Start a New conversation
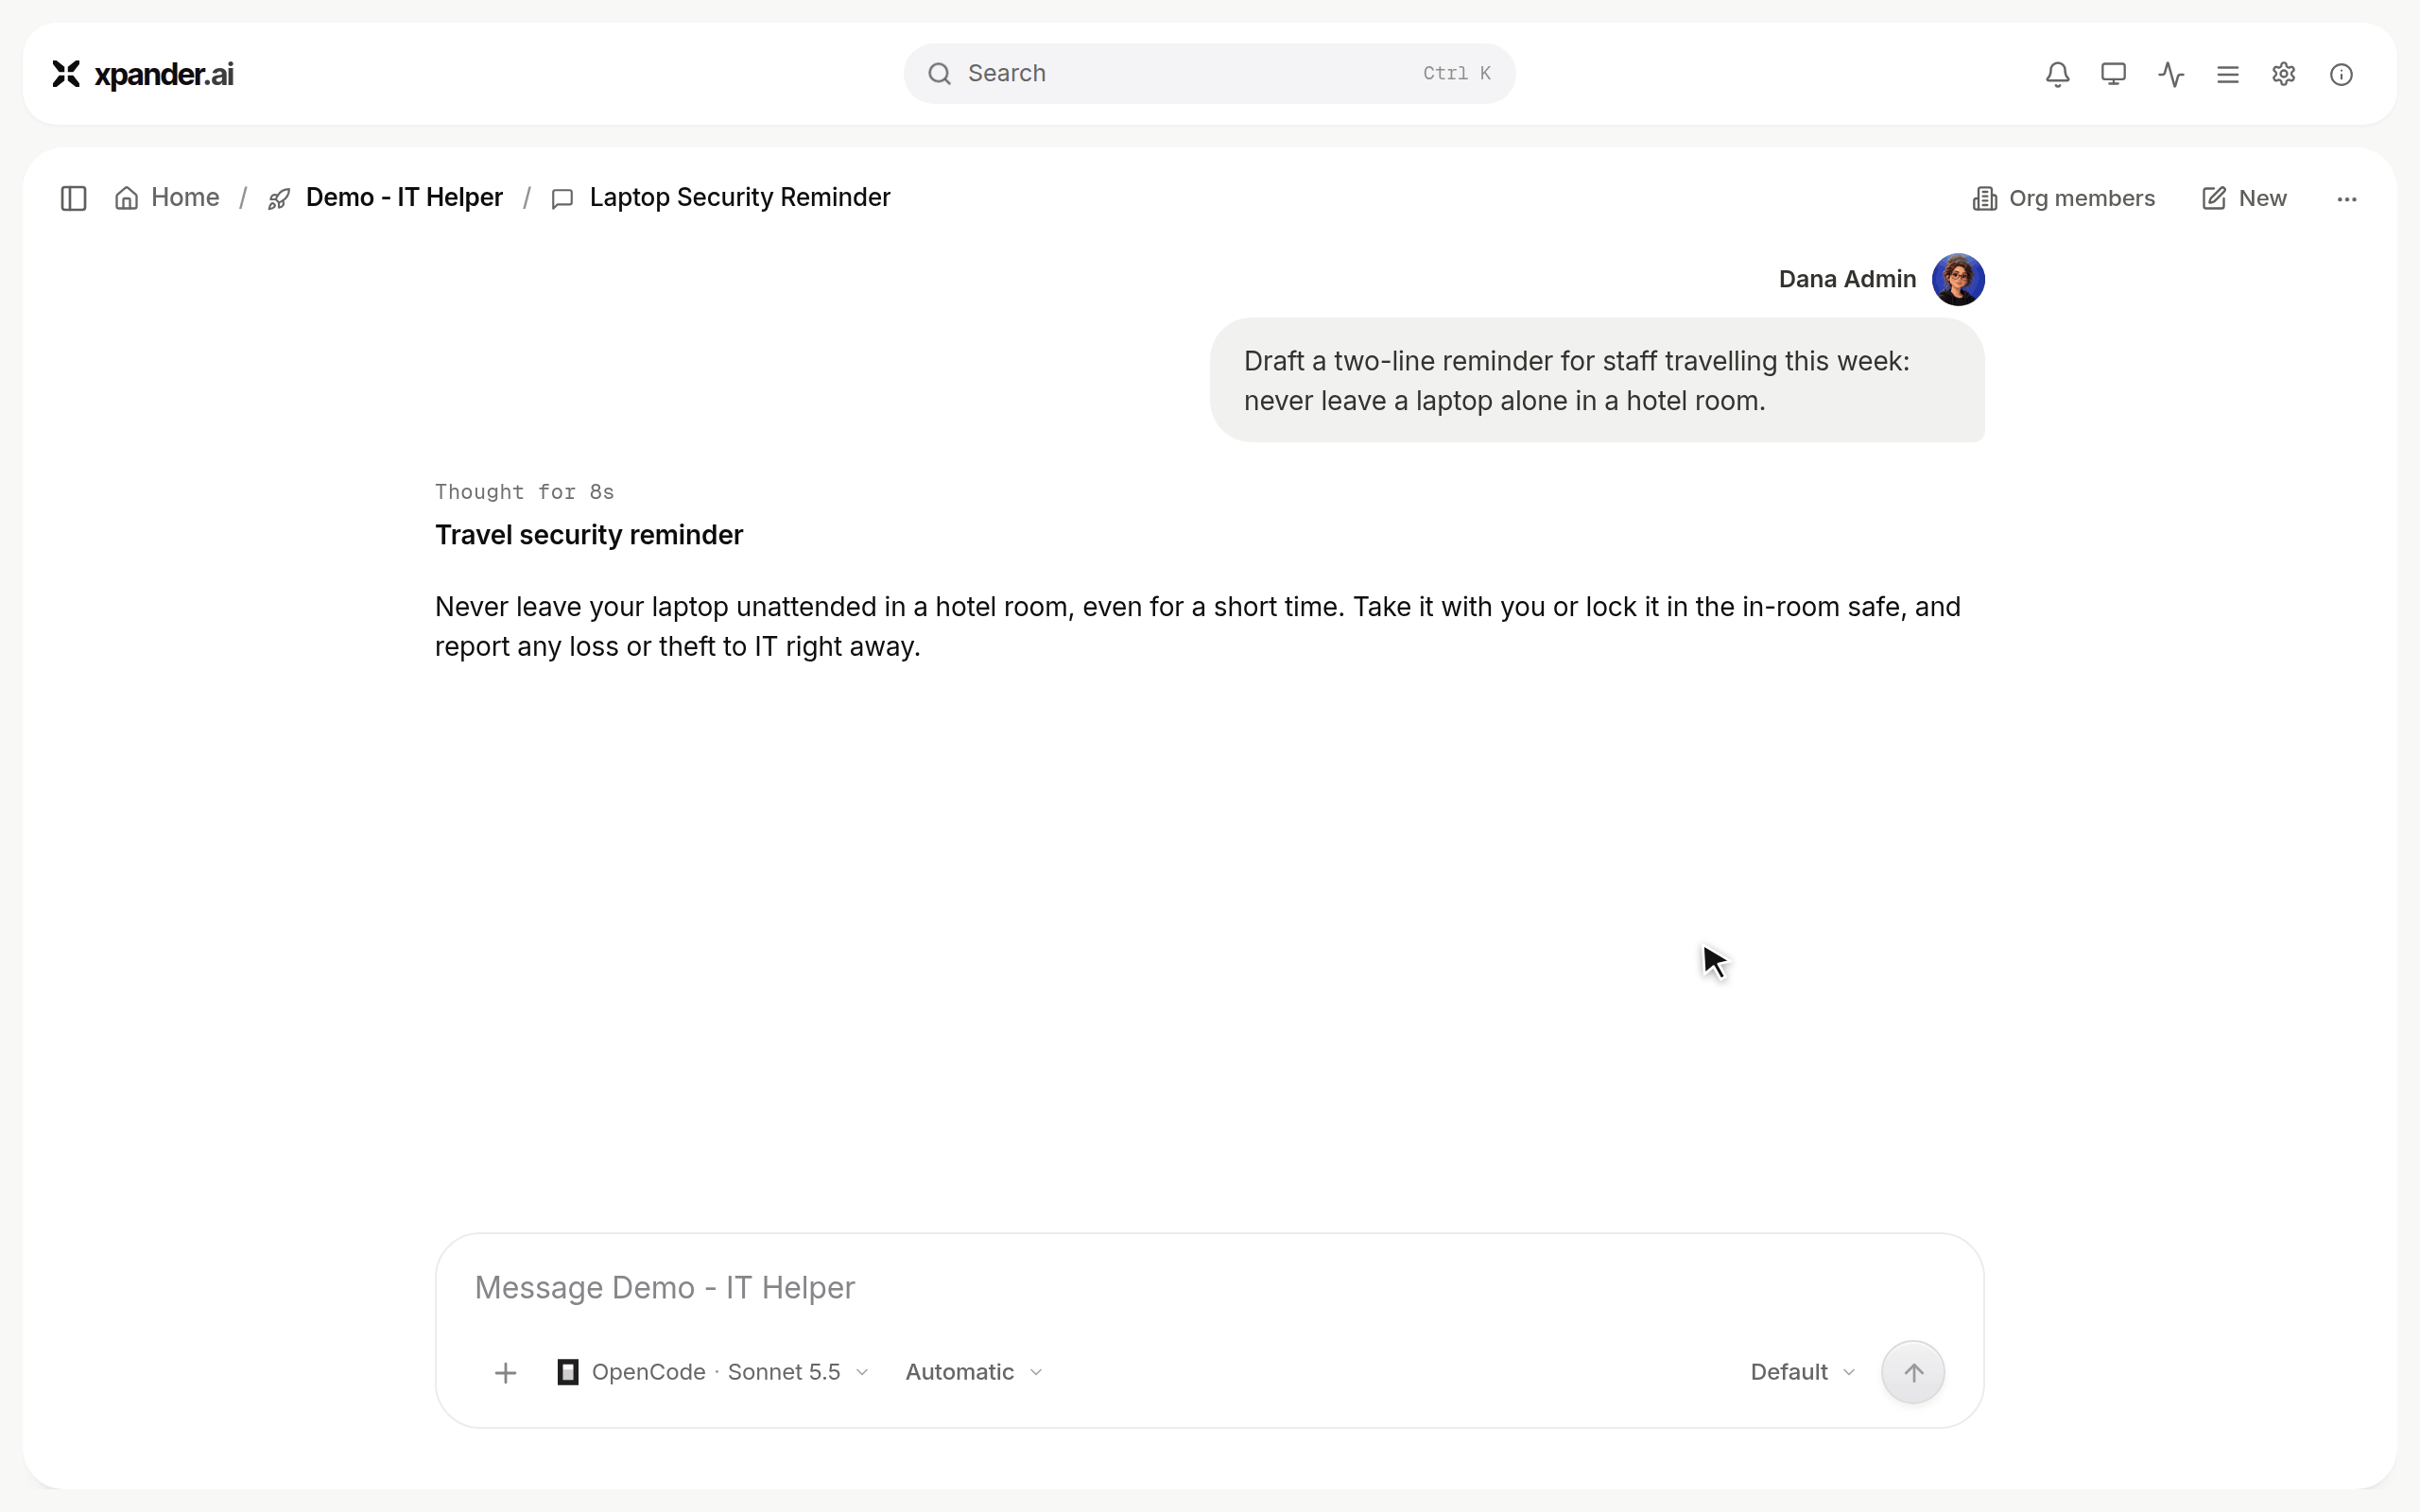This screenshot has height=1512, width=2420. click(2244, 198)
